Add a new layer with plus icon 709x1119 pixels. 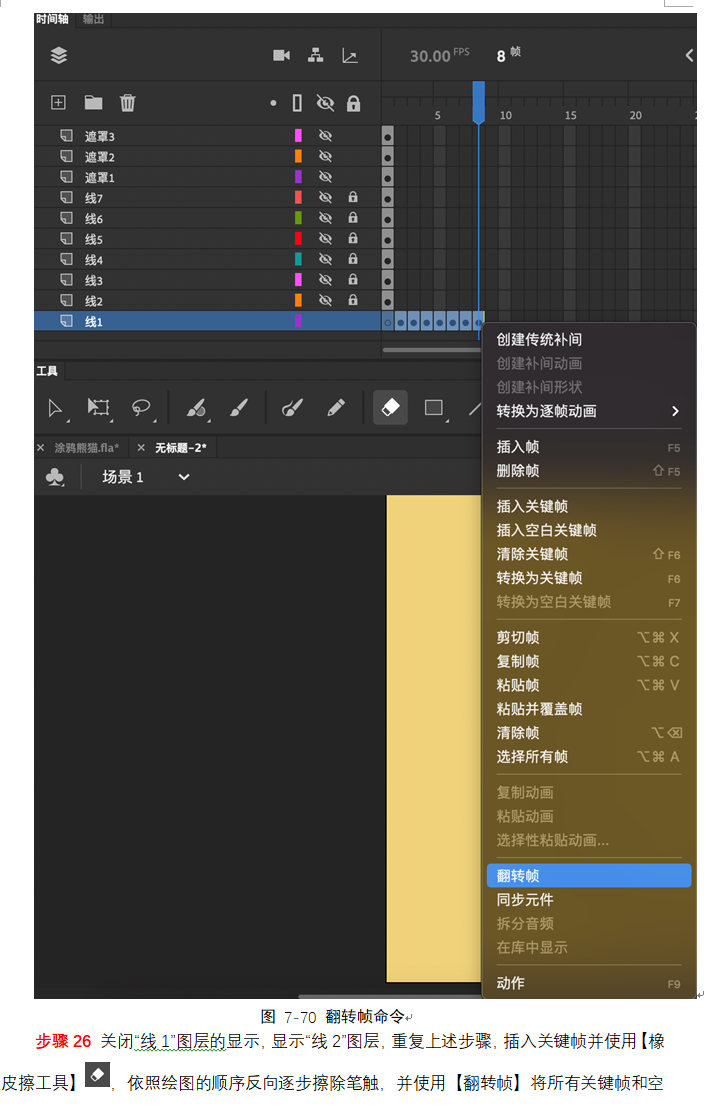click(x=59, y=103)
